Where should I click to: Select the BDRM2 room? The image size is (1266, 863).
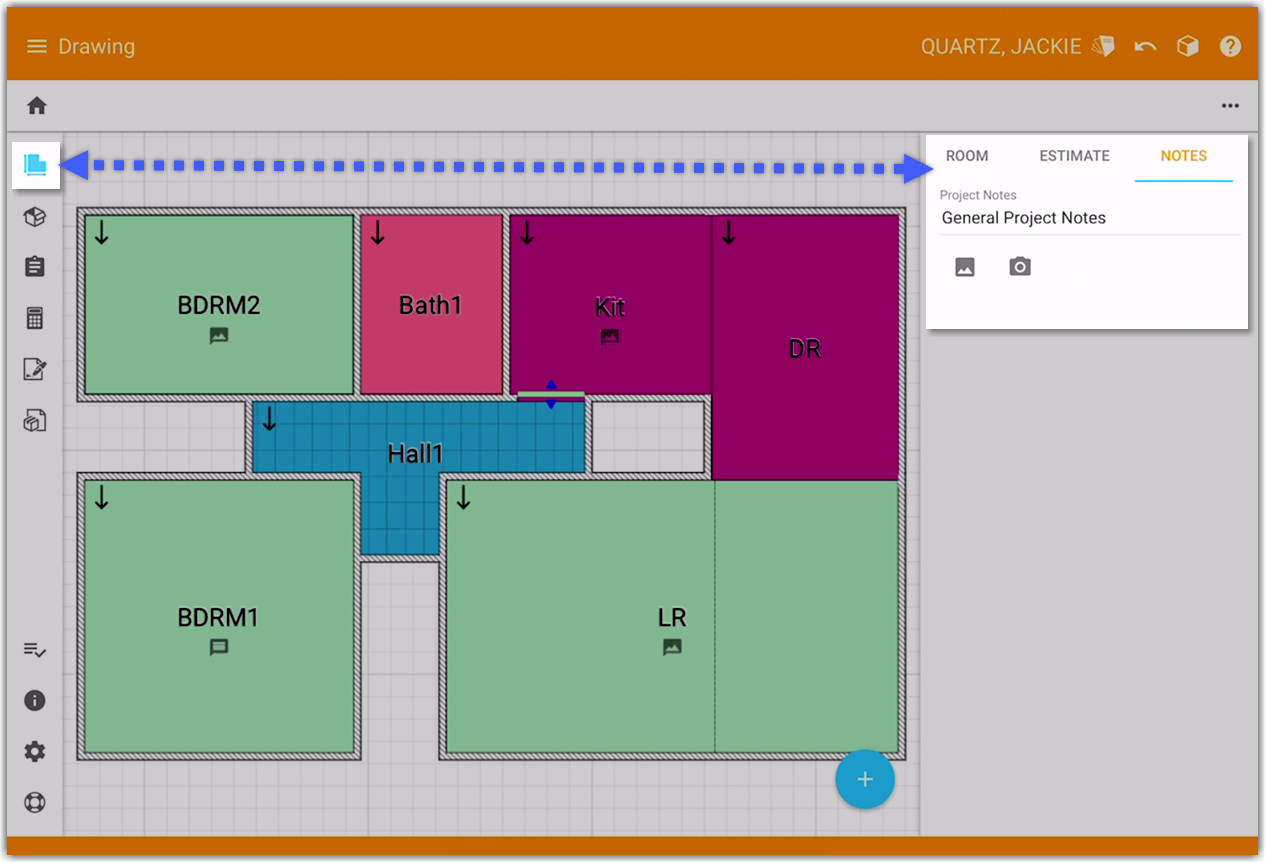[219, 305]
